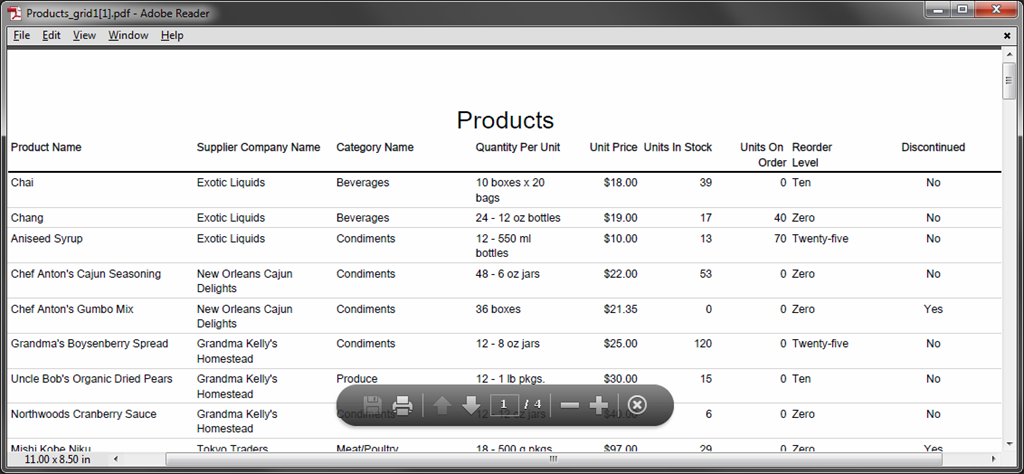This screenshot has height=474, width=1024.
Task: Click the $21.35 unit price
Action: [x=620, y=309]
